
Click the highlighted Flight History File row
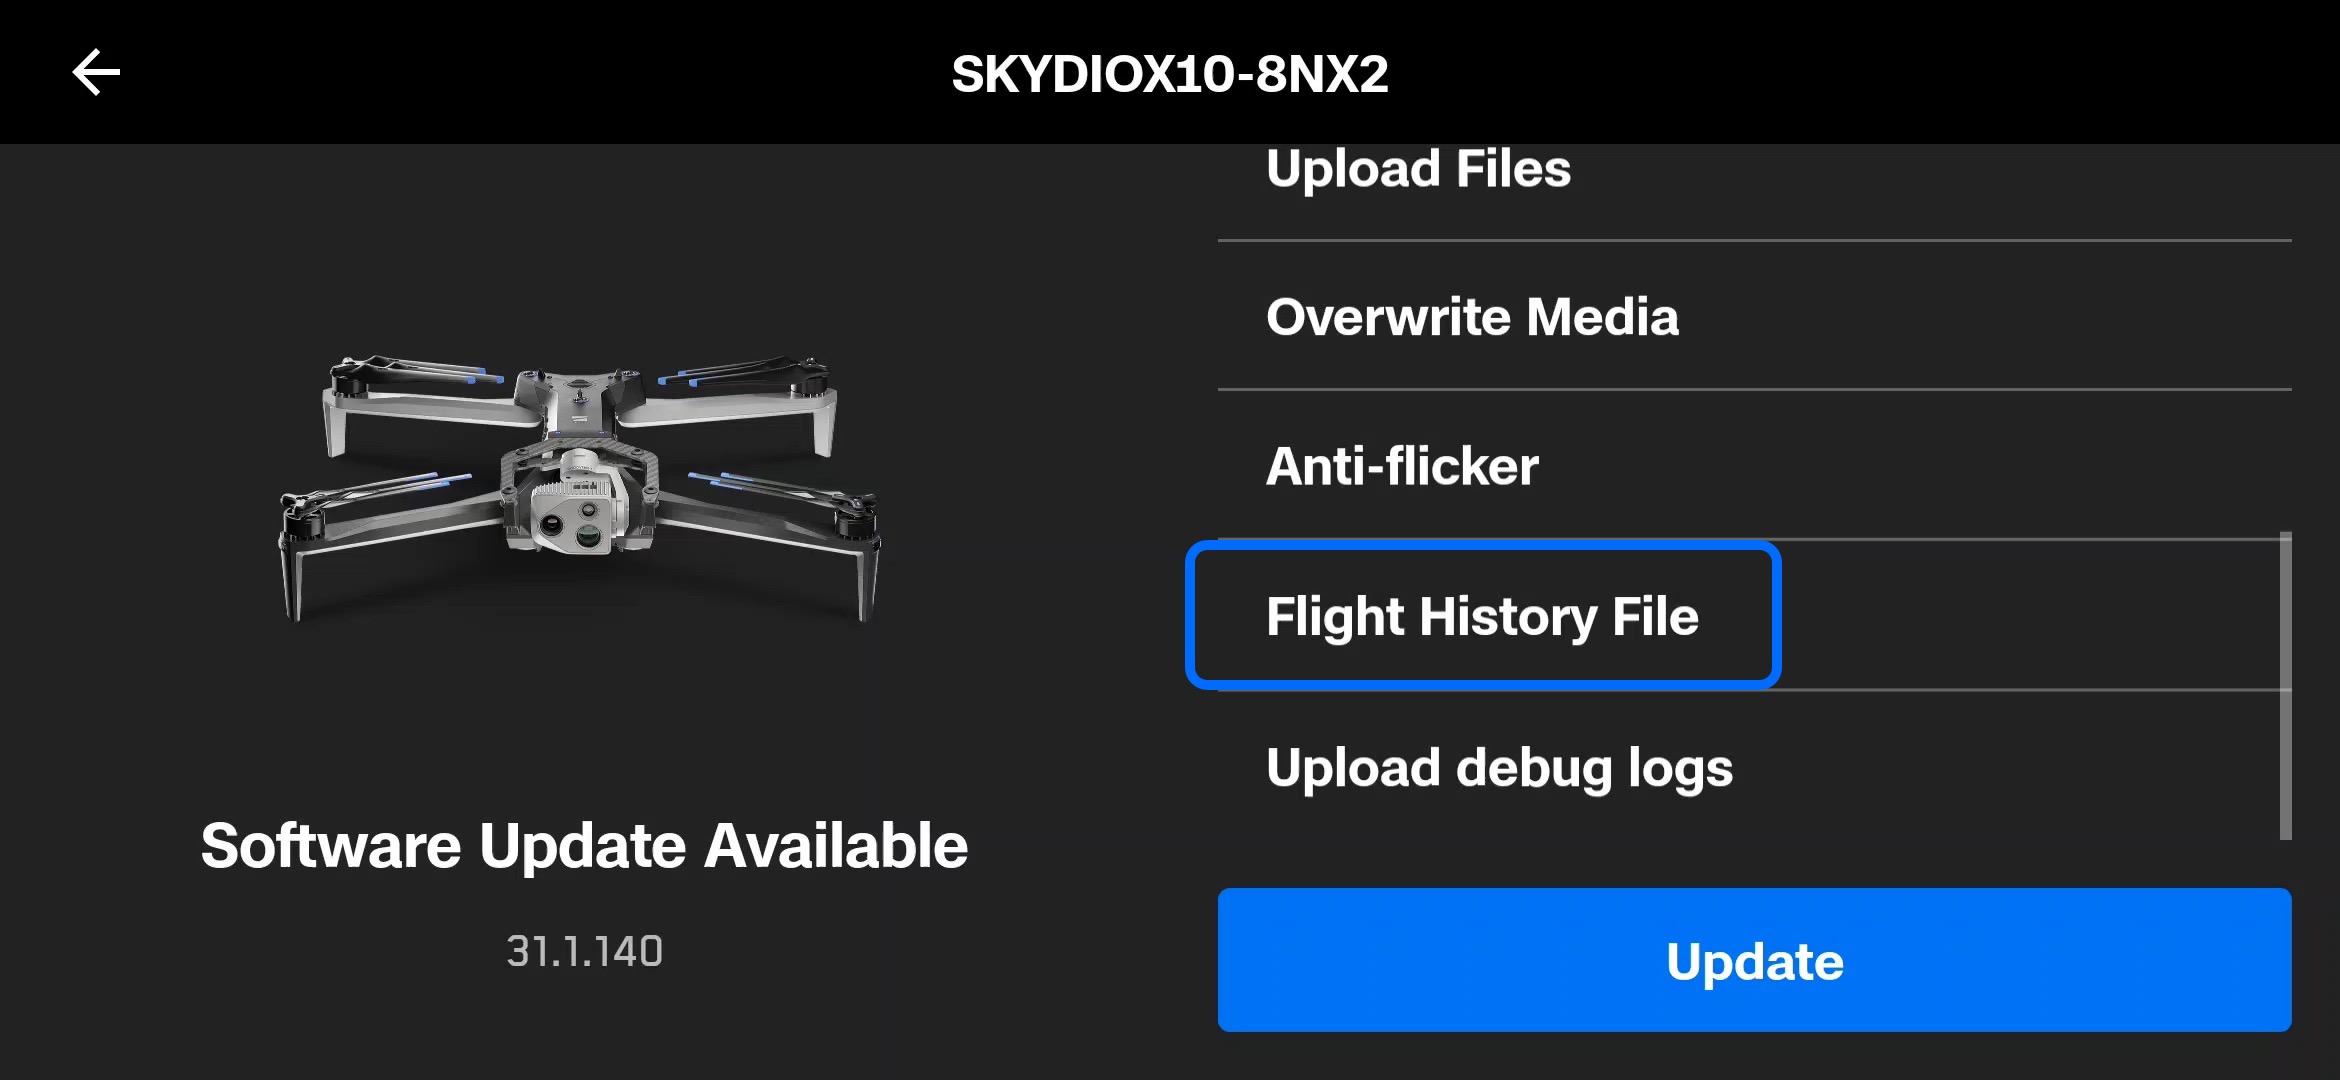point(1482,616)
